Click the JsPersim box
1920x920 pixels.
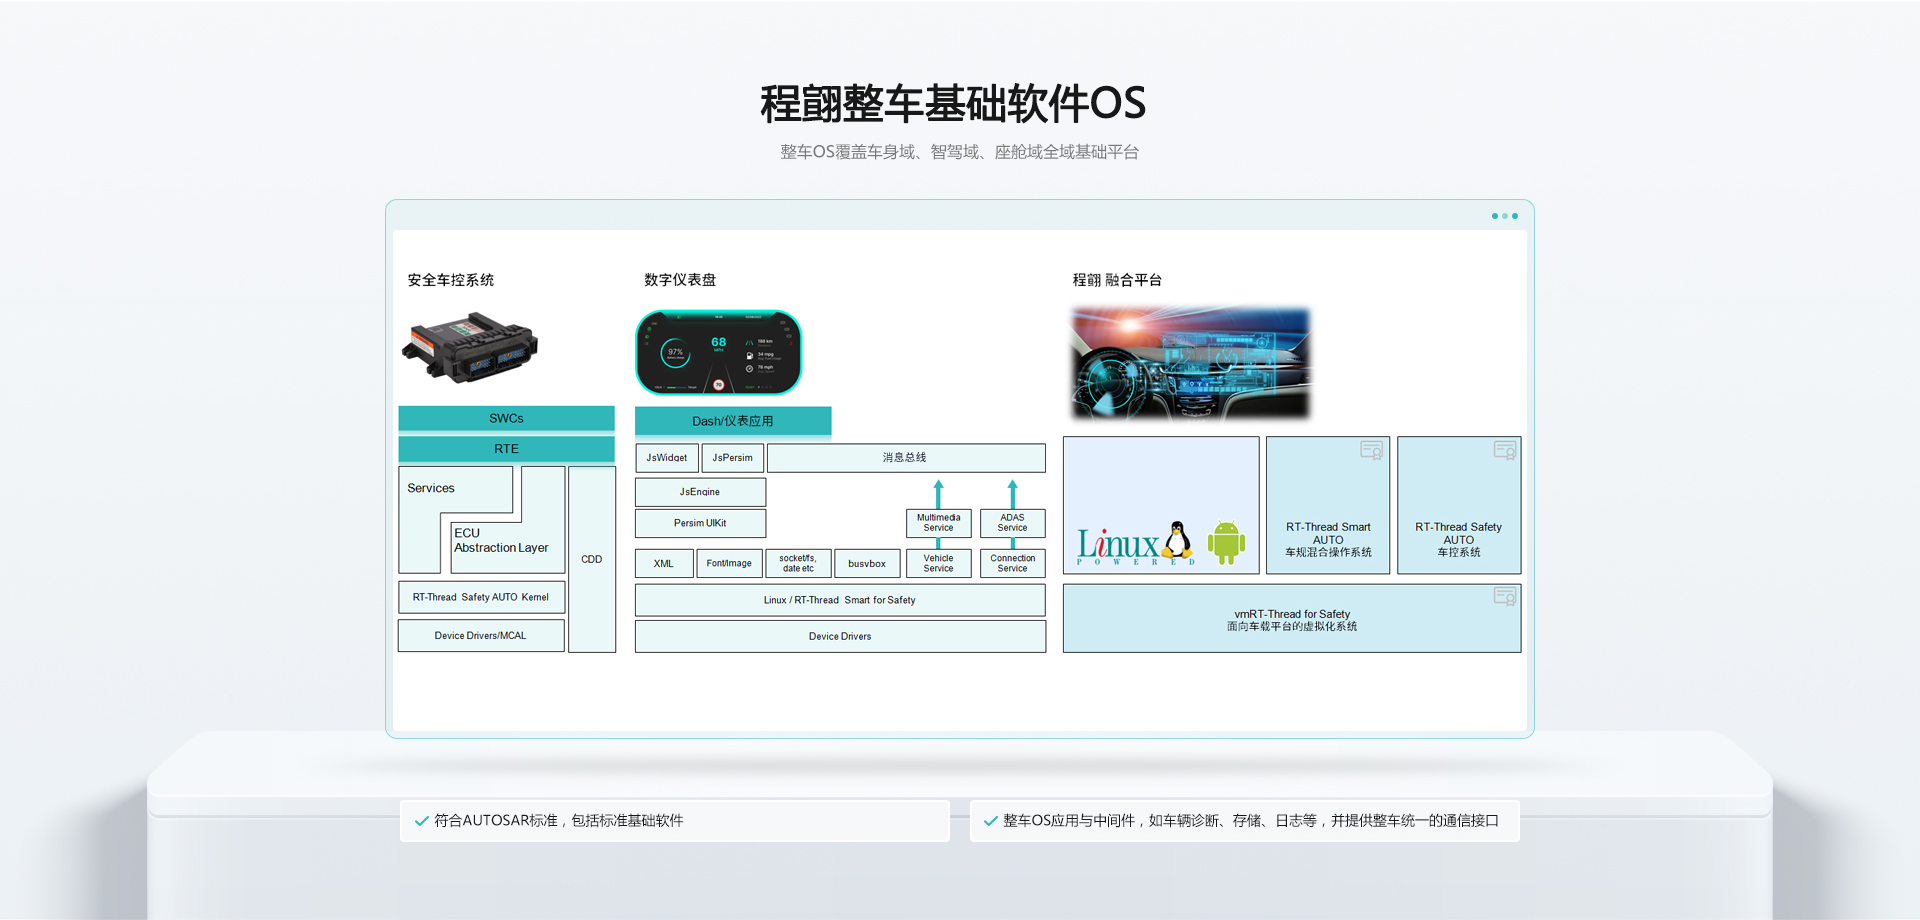(x=733, y=458)
